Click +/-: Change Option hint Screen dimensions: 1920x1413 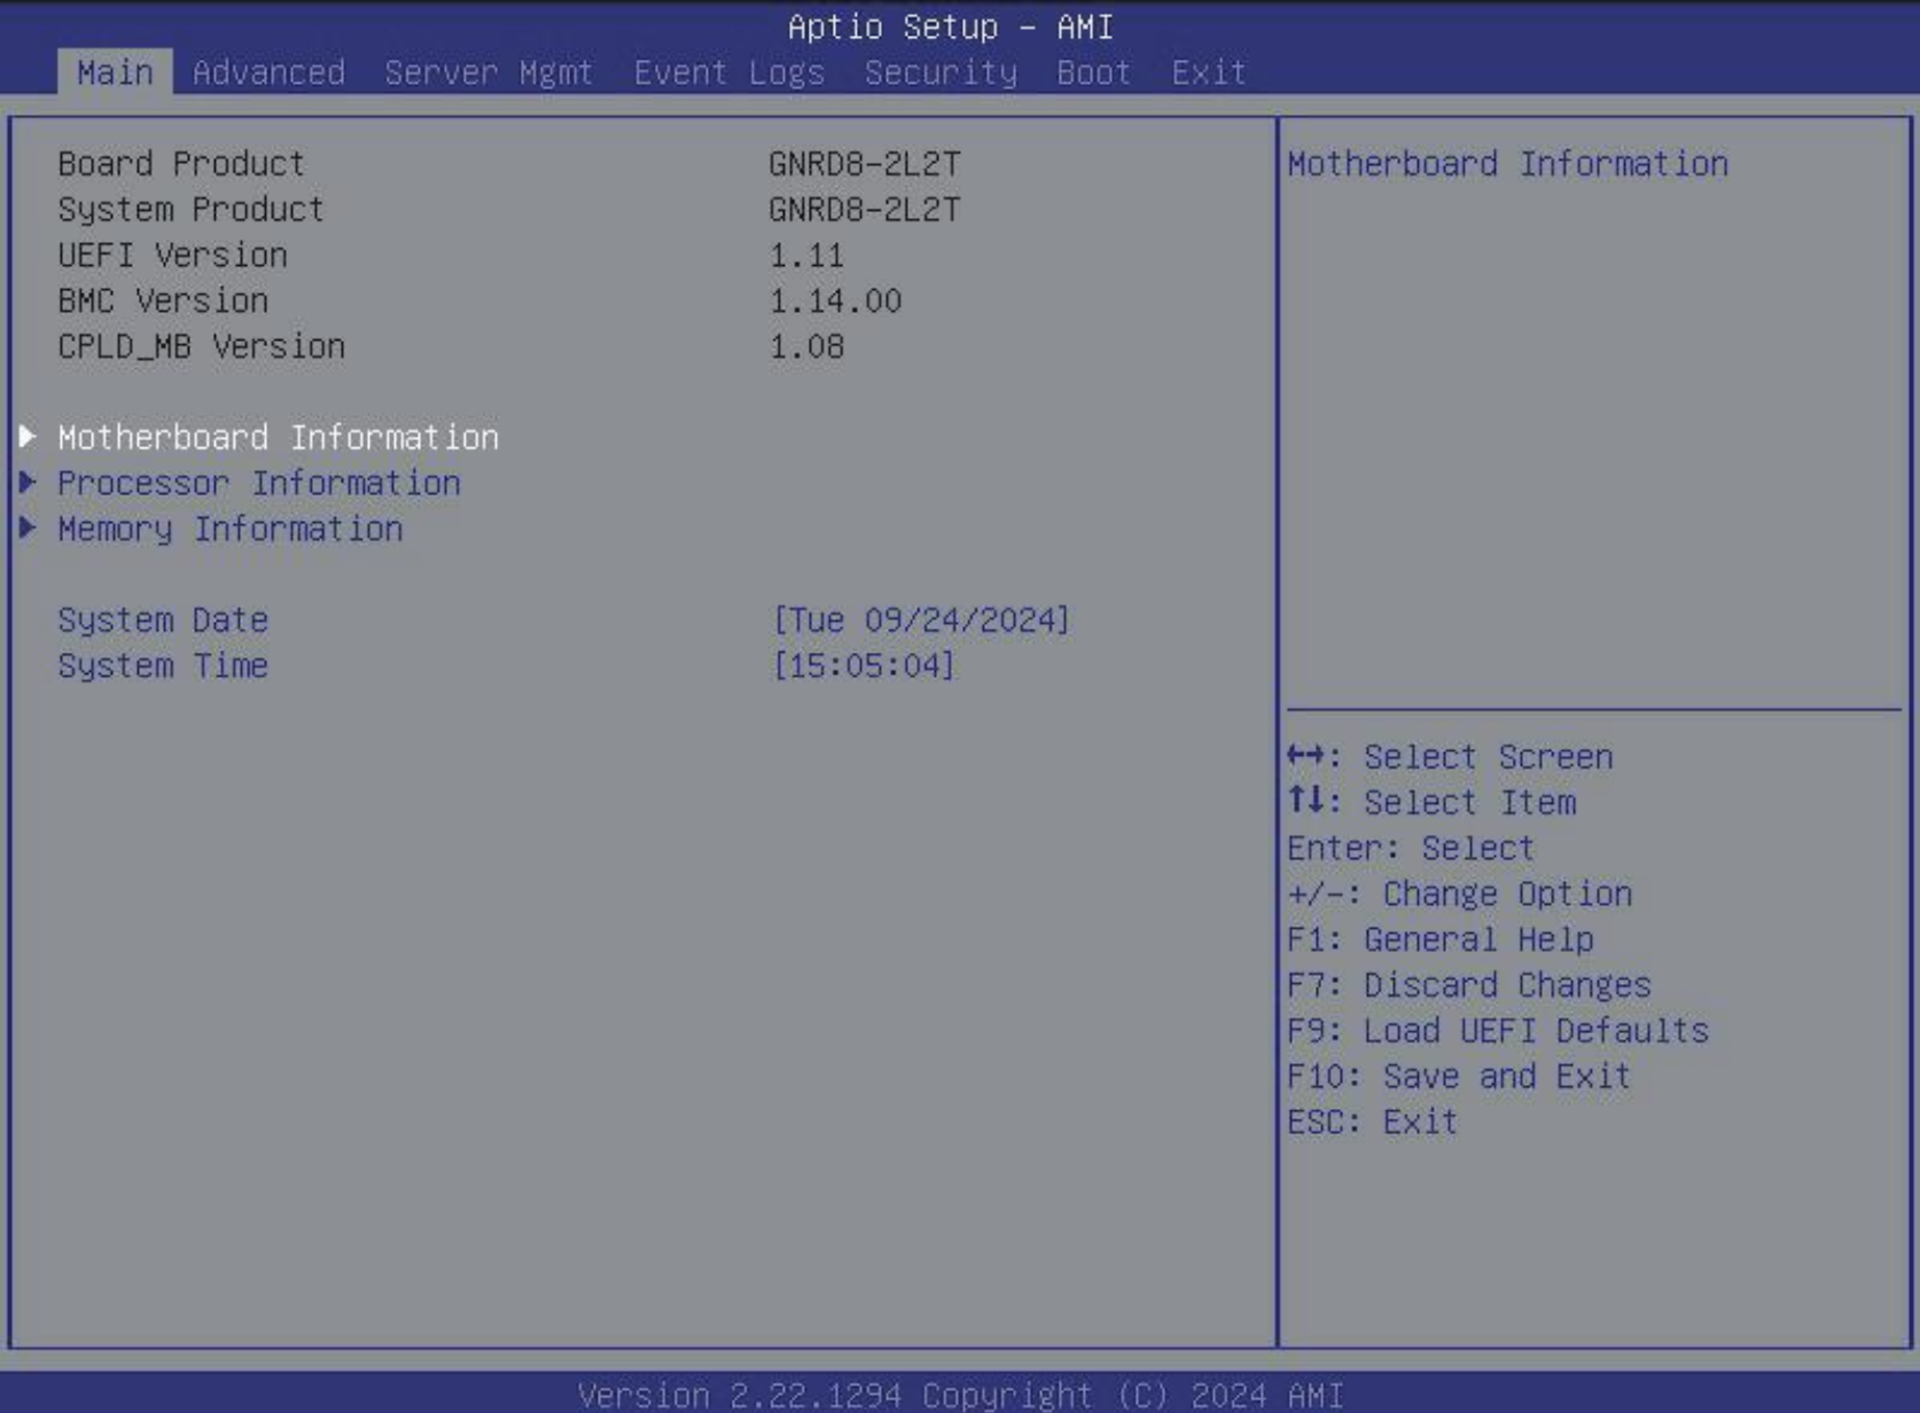pos(1459,894)
